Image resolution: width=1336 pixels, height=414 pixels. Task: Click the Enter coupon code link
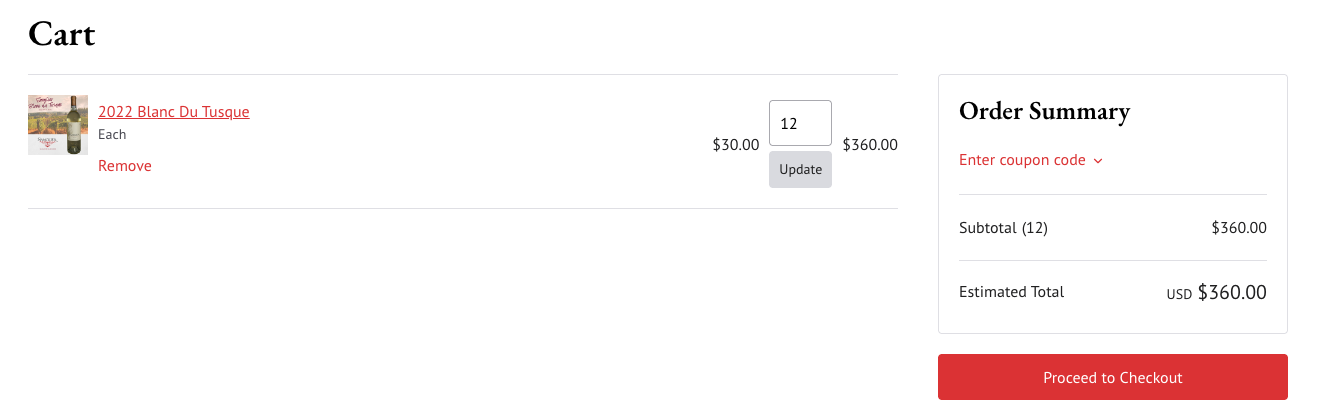tap(1022, 160)
